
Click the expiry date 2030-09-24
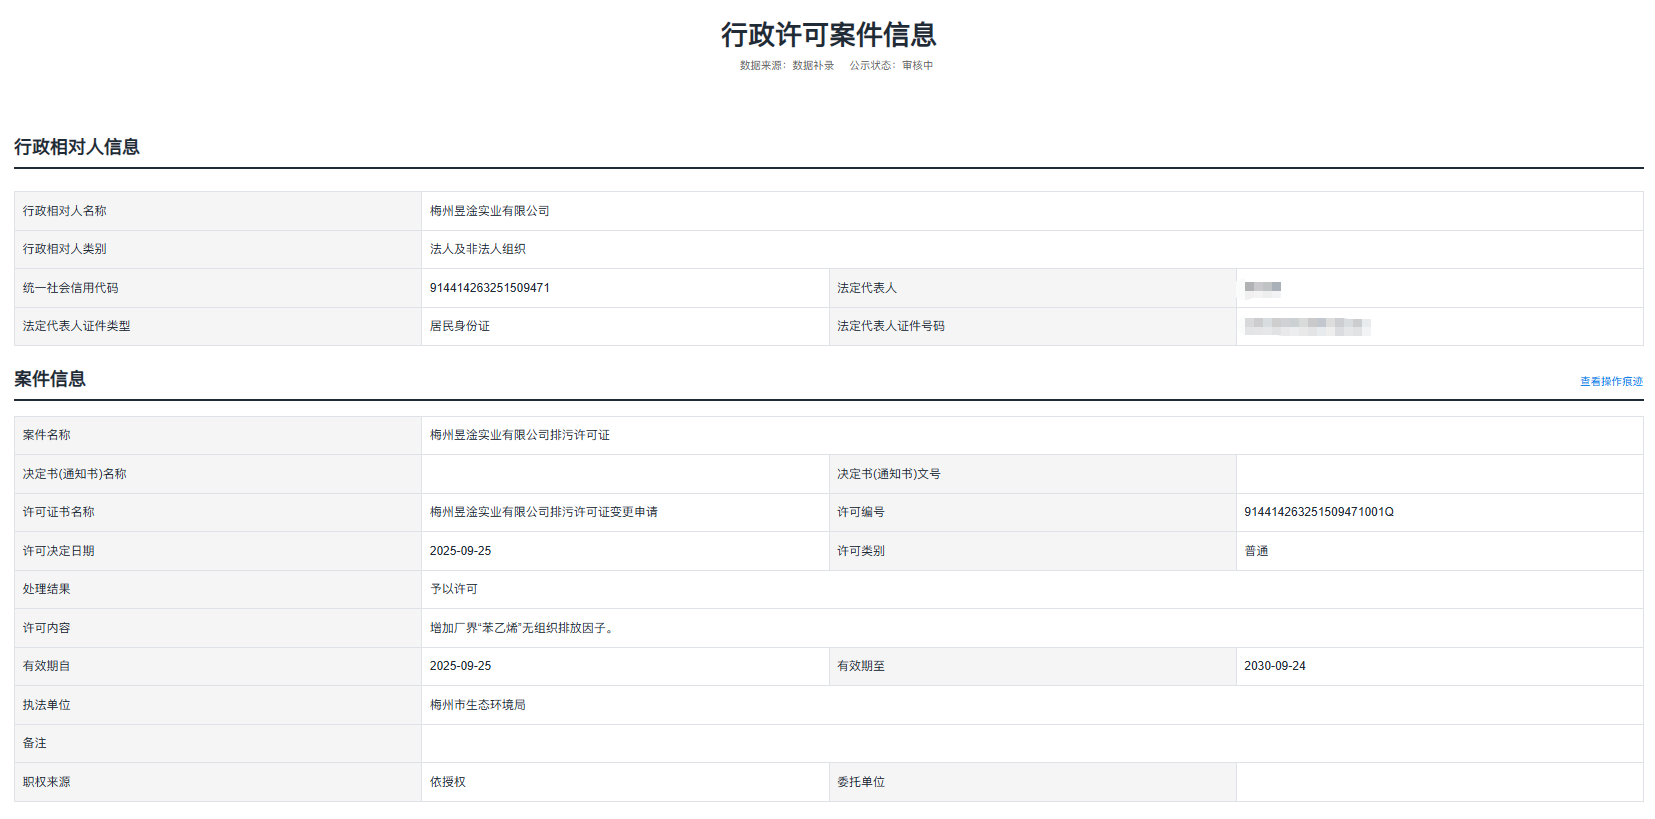(1274, 666)
